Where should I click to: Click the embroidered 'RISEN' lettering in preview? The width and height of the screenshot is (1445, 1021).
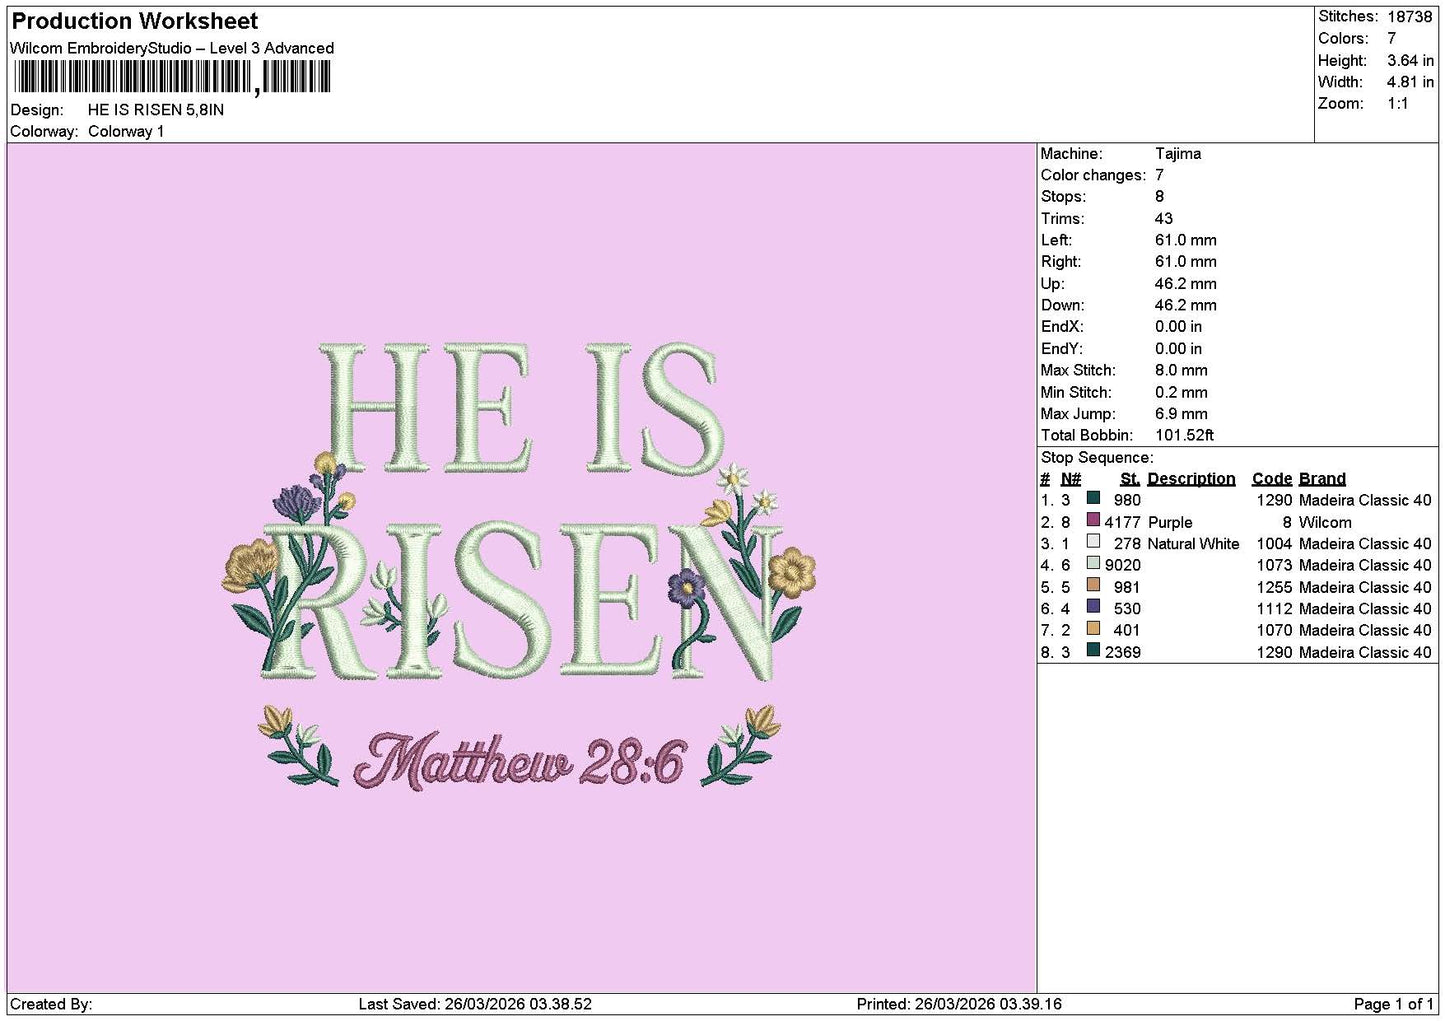click(520, 600)
